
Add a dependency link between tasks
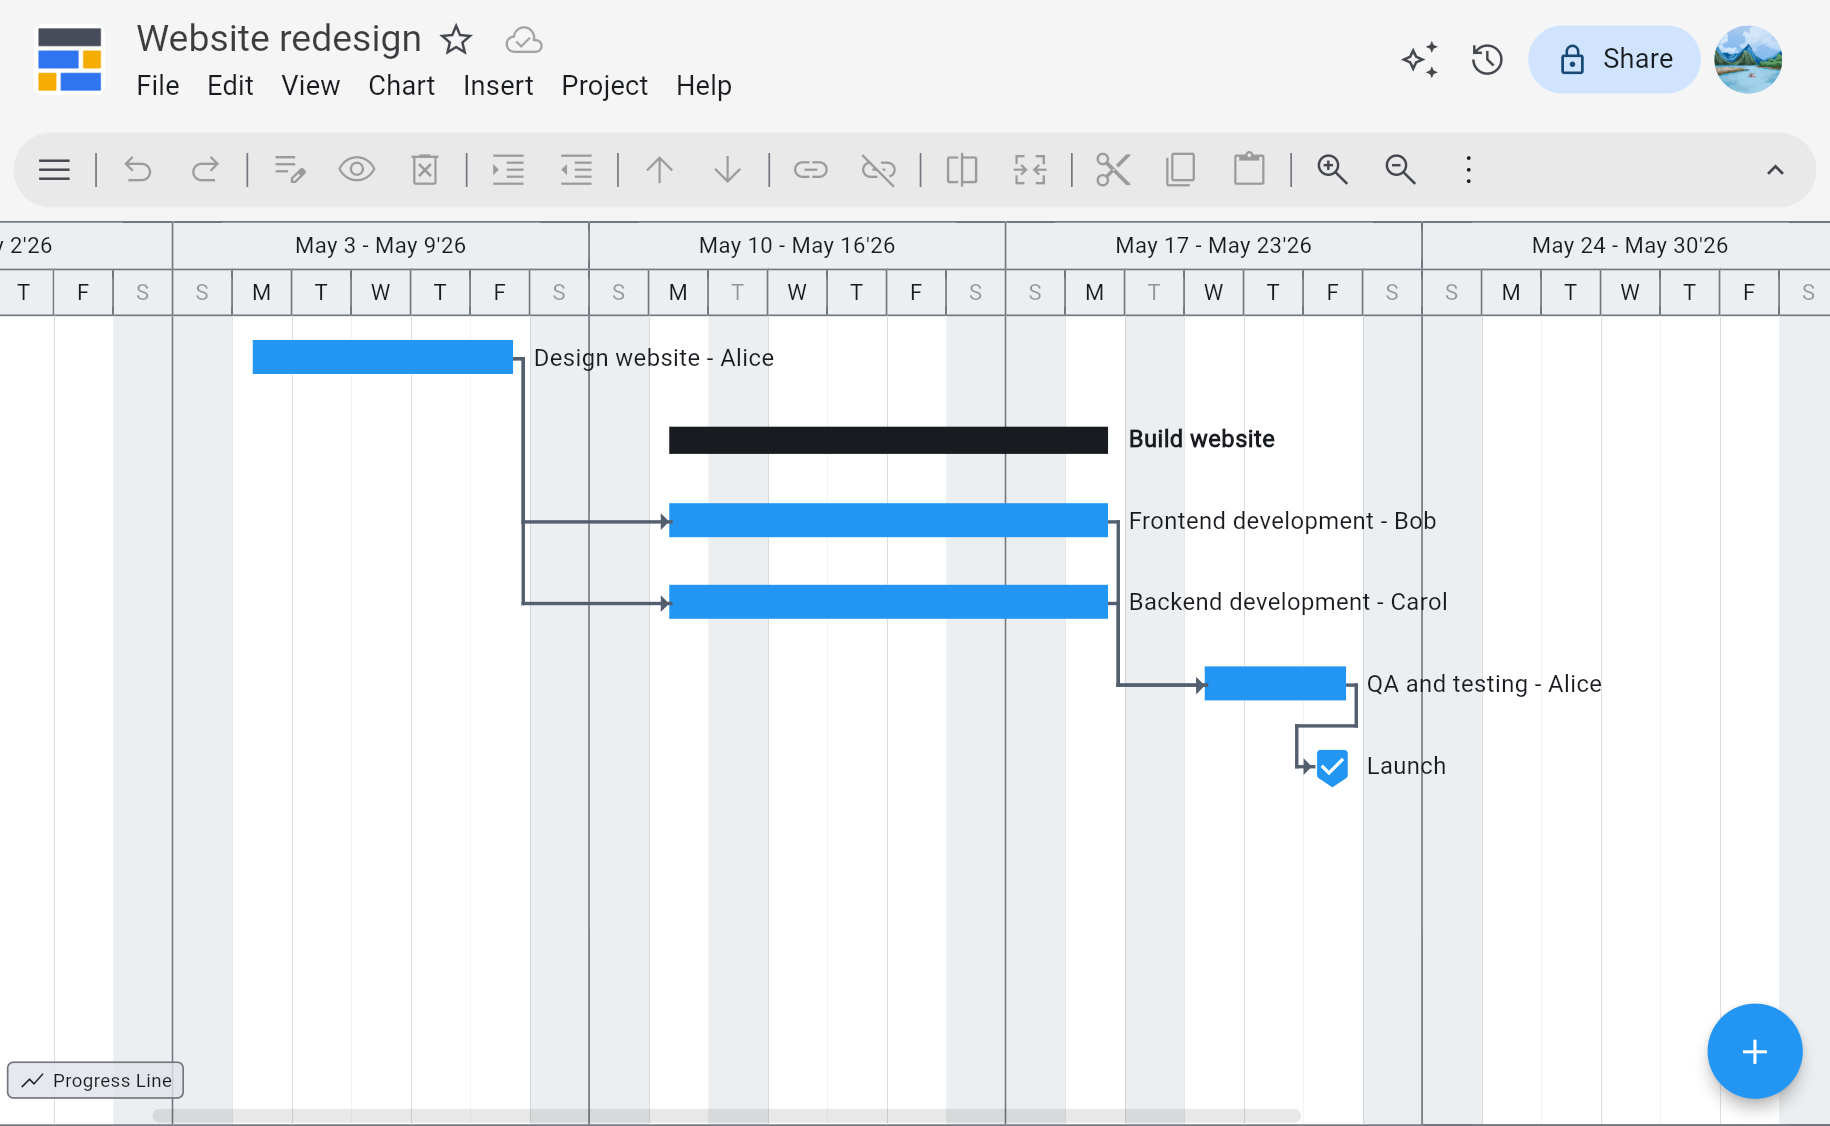click(810, 169)
